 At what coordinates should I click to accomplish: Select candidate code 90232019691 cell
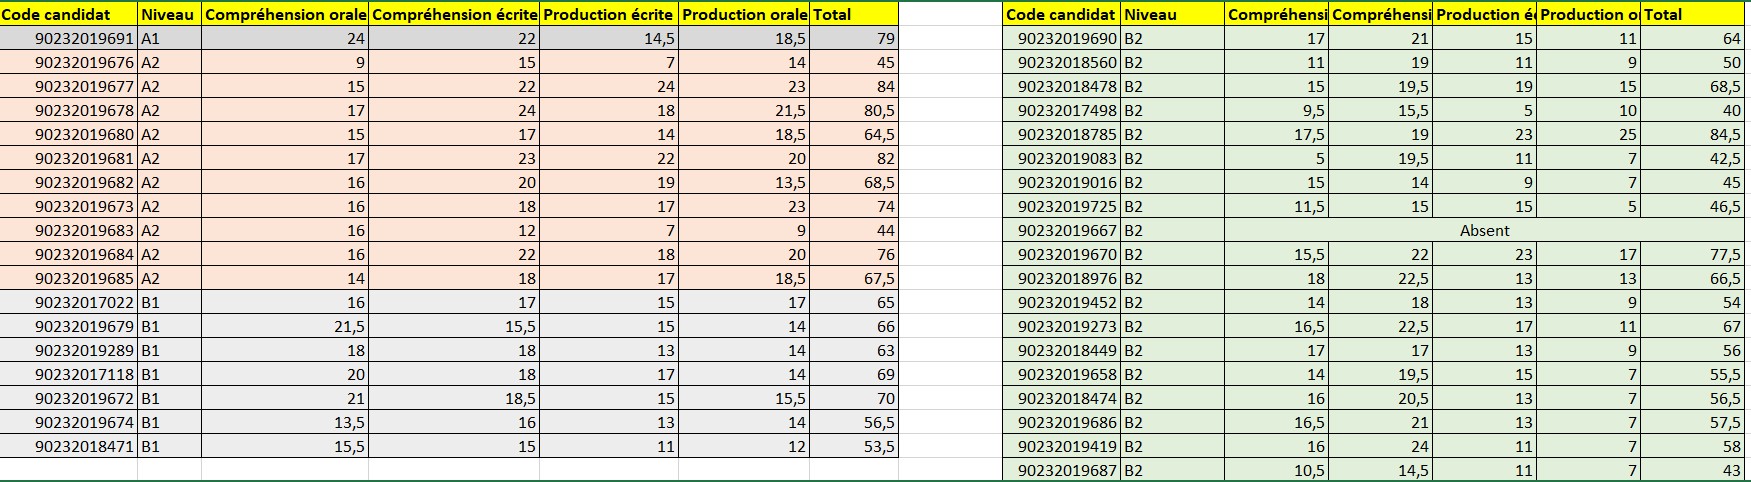coord(69,39)
